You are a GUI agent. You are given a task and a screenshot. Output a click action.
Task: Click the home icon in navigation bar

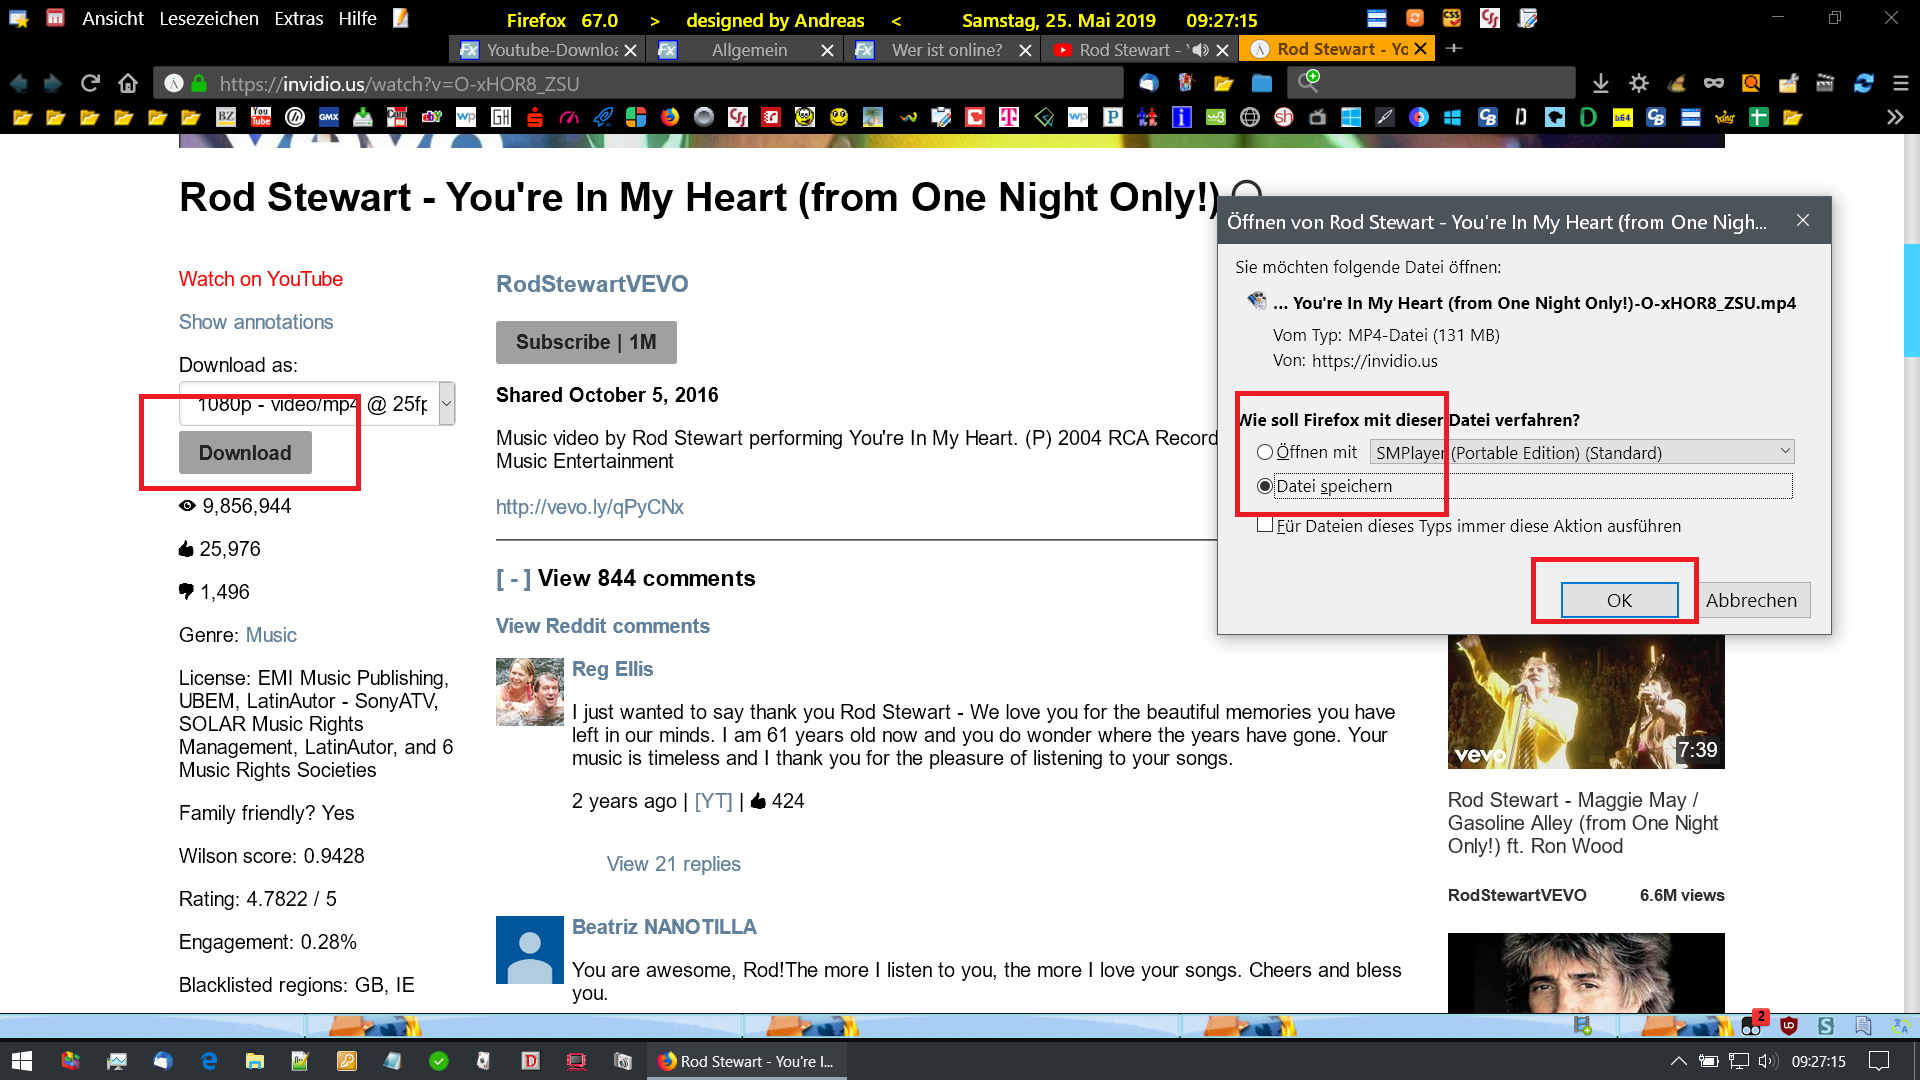click(127, 84)
